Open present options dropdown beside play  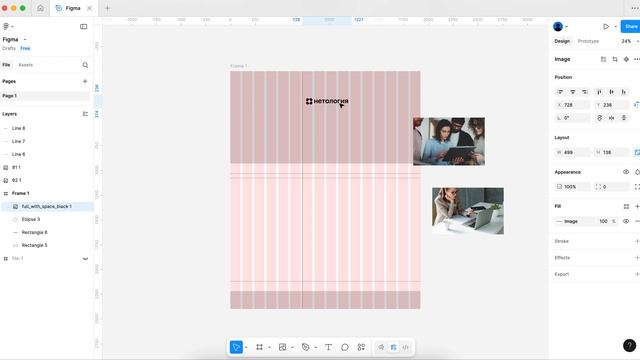click(x=616, y=27)
